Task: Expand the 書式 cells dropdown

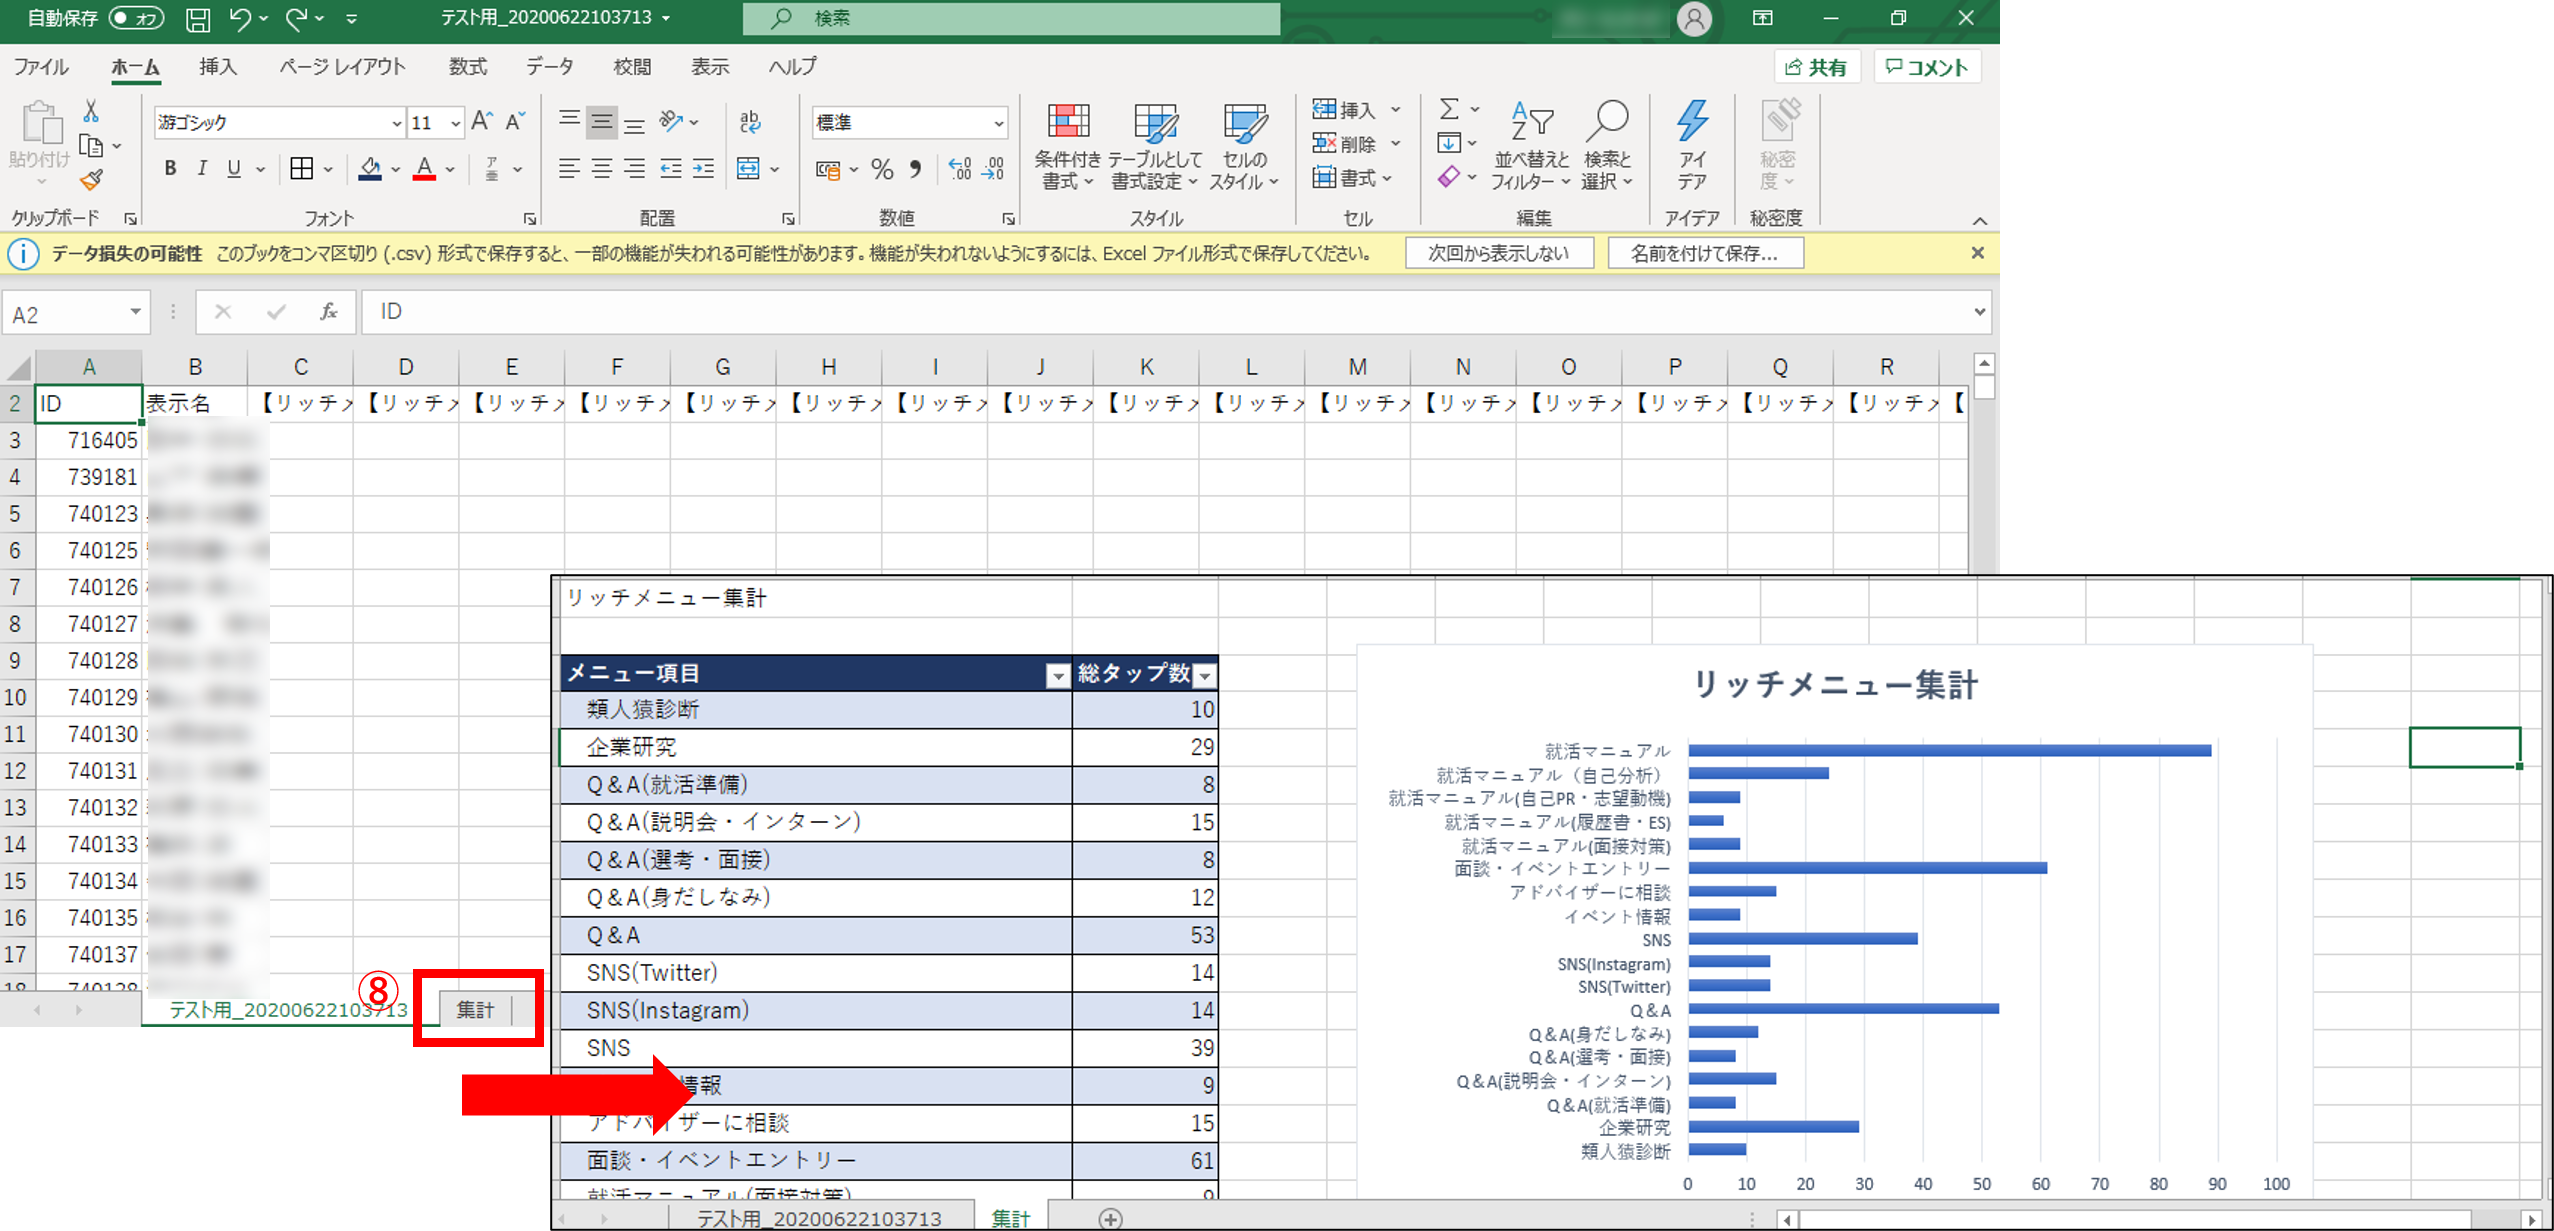Action: (x=1387, y=178)
